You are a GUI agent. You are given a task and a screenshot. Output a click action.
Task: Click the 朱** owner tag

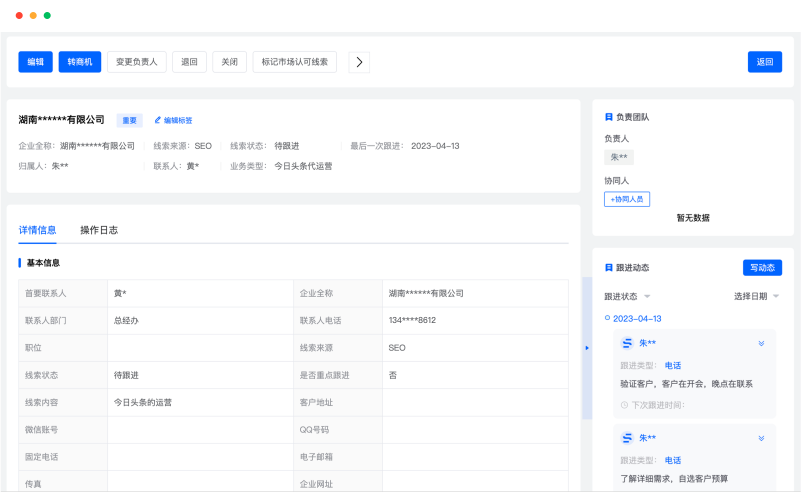coord(619,157)
